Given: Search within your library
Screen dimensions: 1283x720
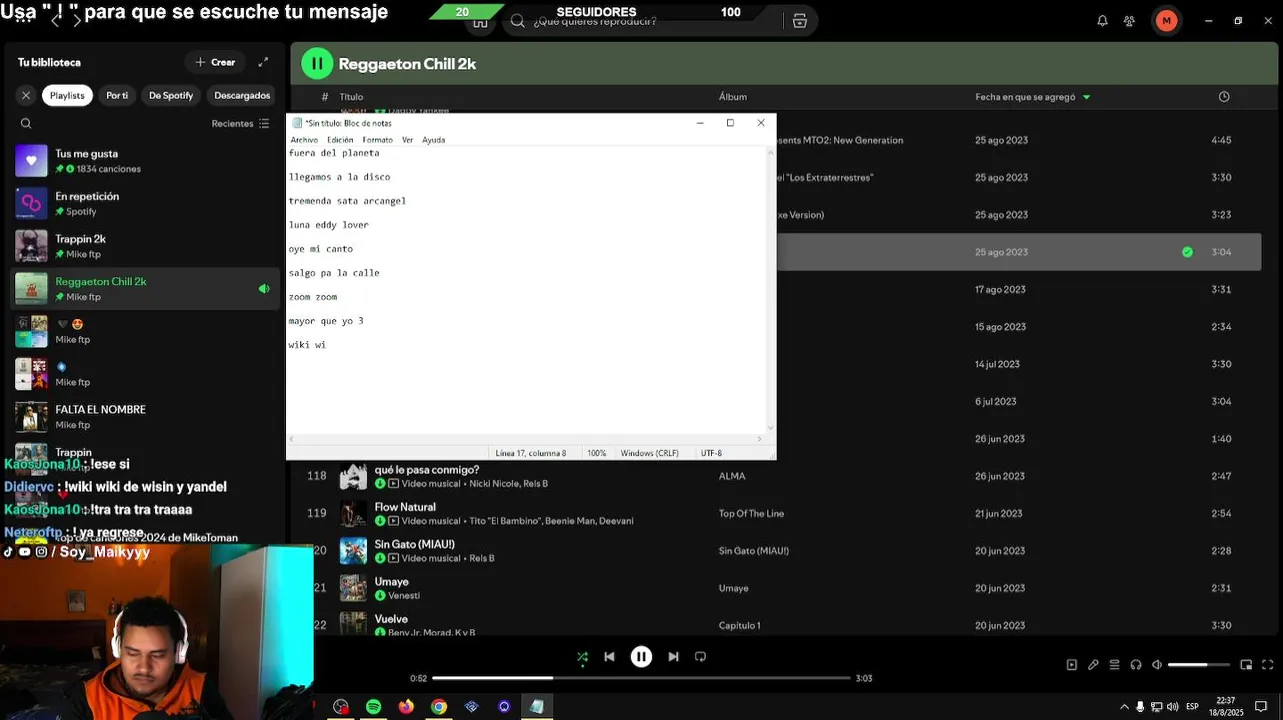Looking at the screenshot, I should click(x=26, y=124).
